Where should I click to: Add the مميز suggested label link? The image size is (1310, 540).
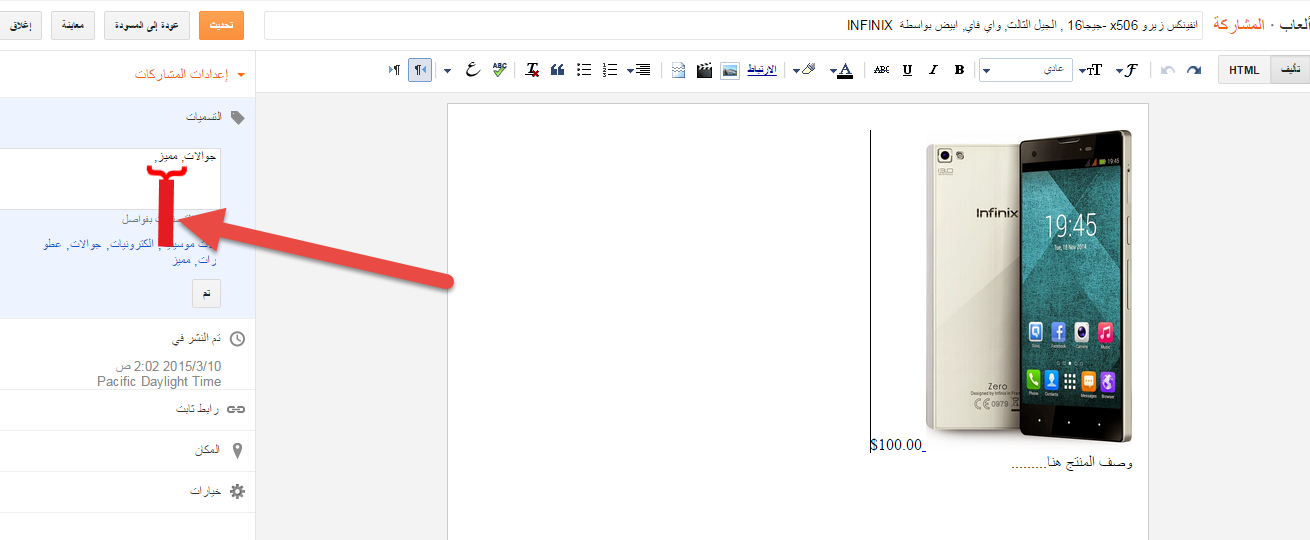[x=182, y=259]
